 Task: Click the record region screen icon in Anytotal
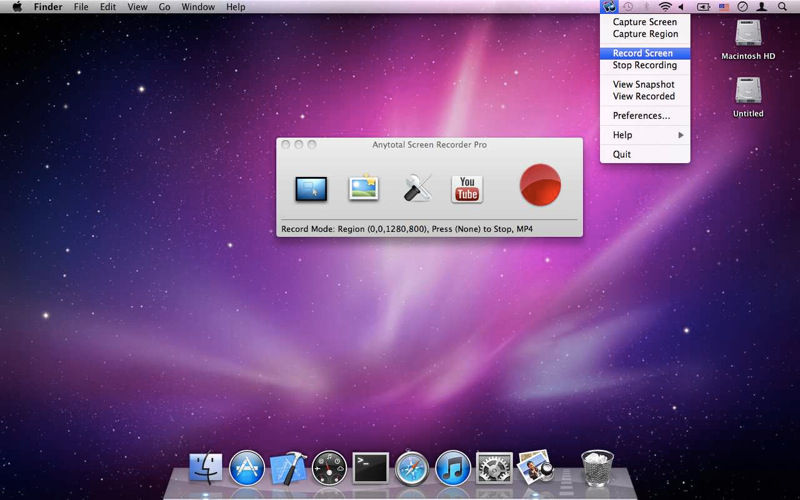click(x=311, y=189)
